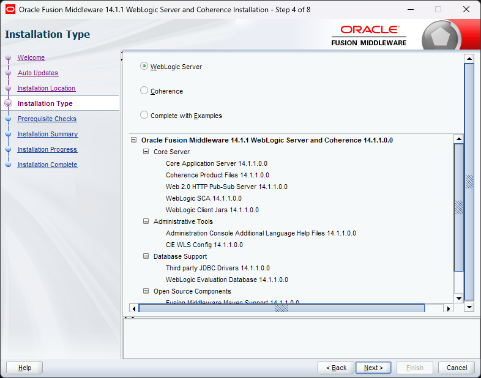Viewport: 481px width, 378px height.
Task: Select the WebLogic Server radio button
Action: (144, 66)
